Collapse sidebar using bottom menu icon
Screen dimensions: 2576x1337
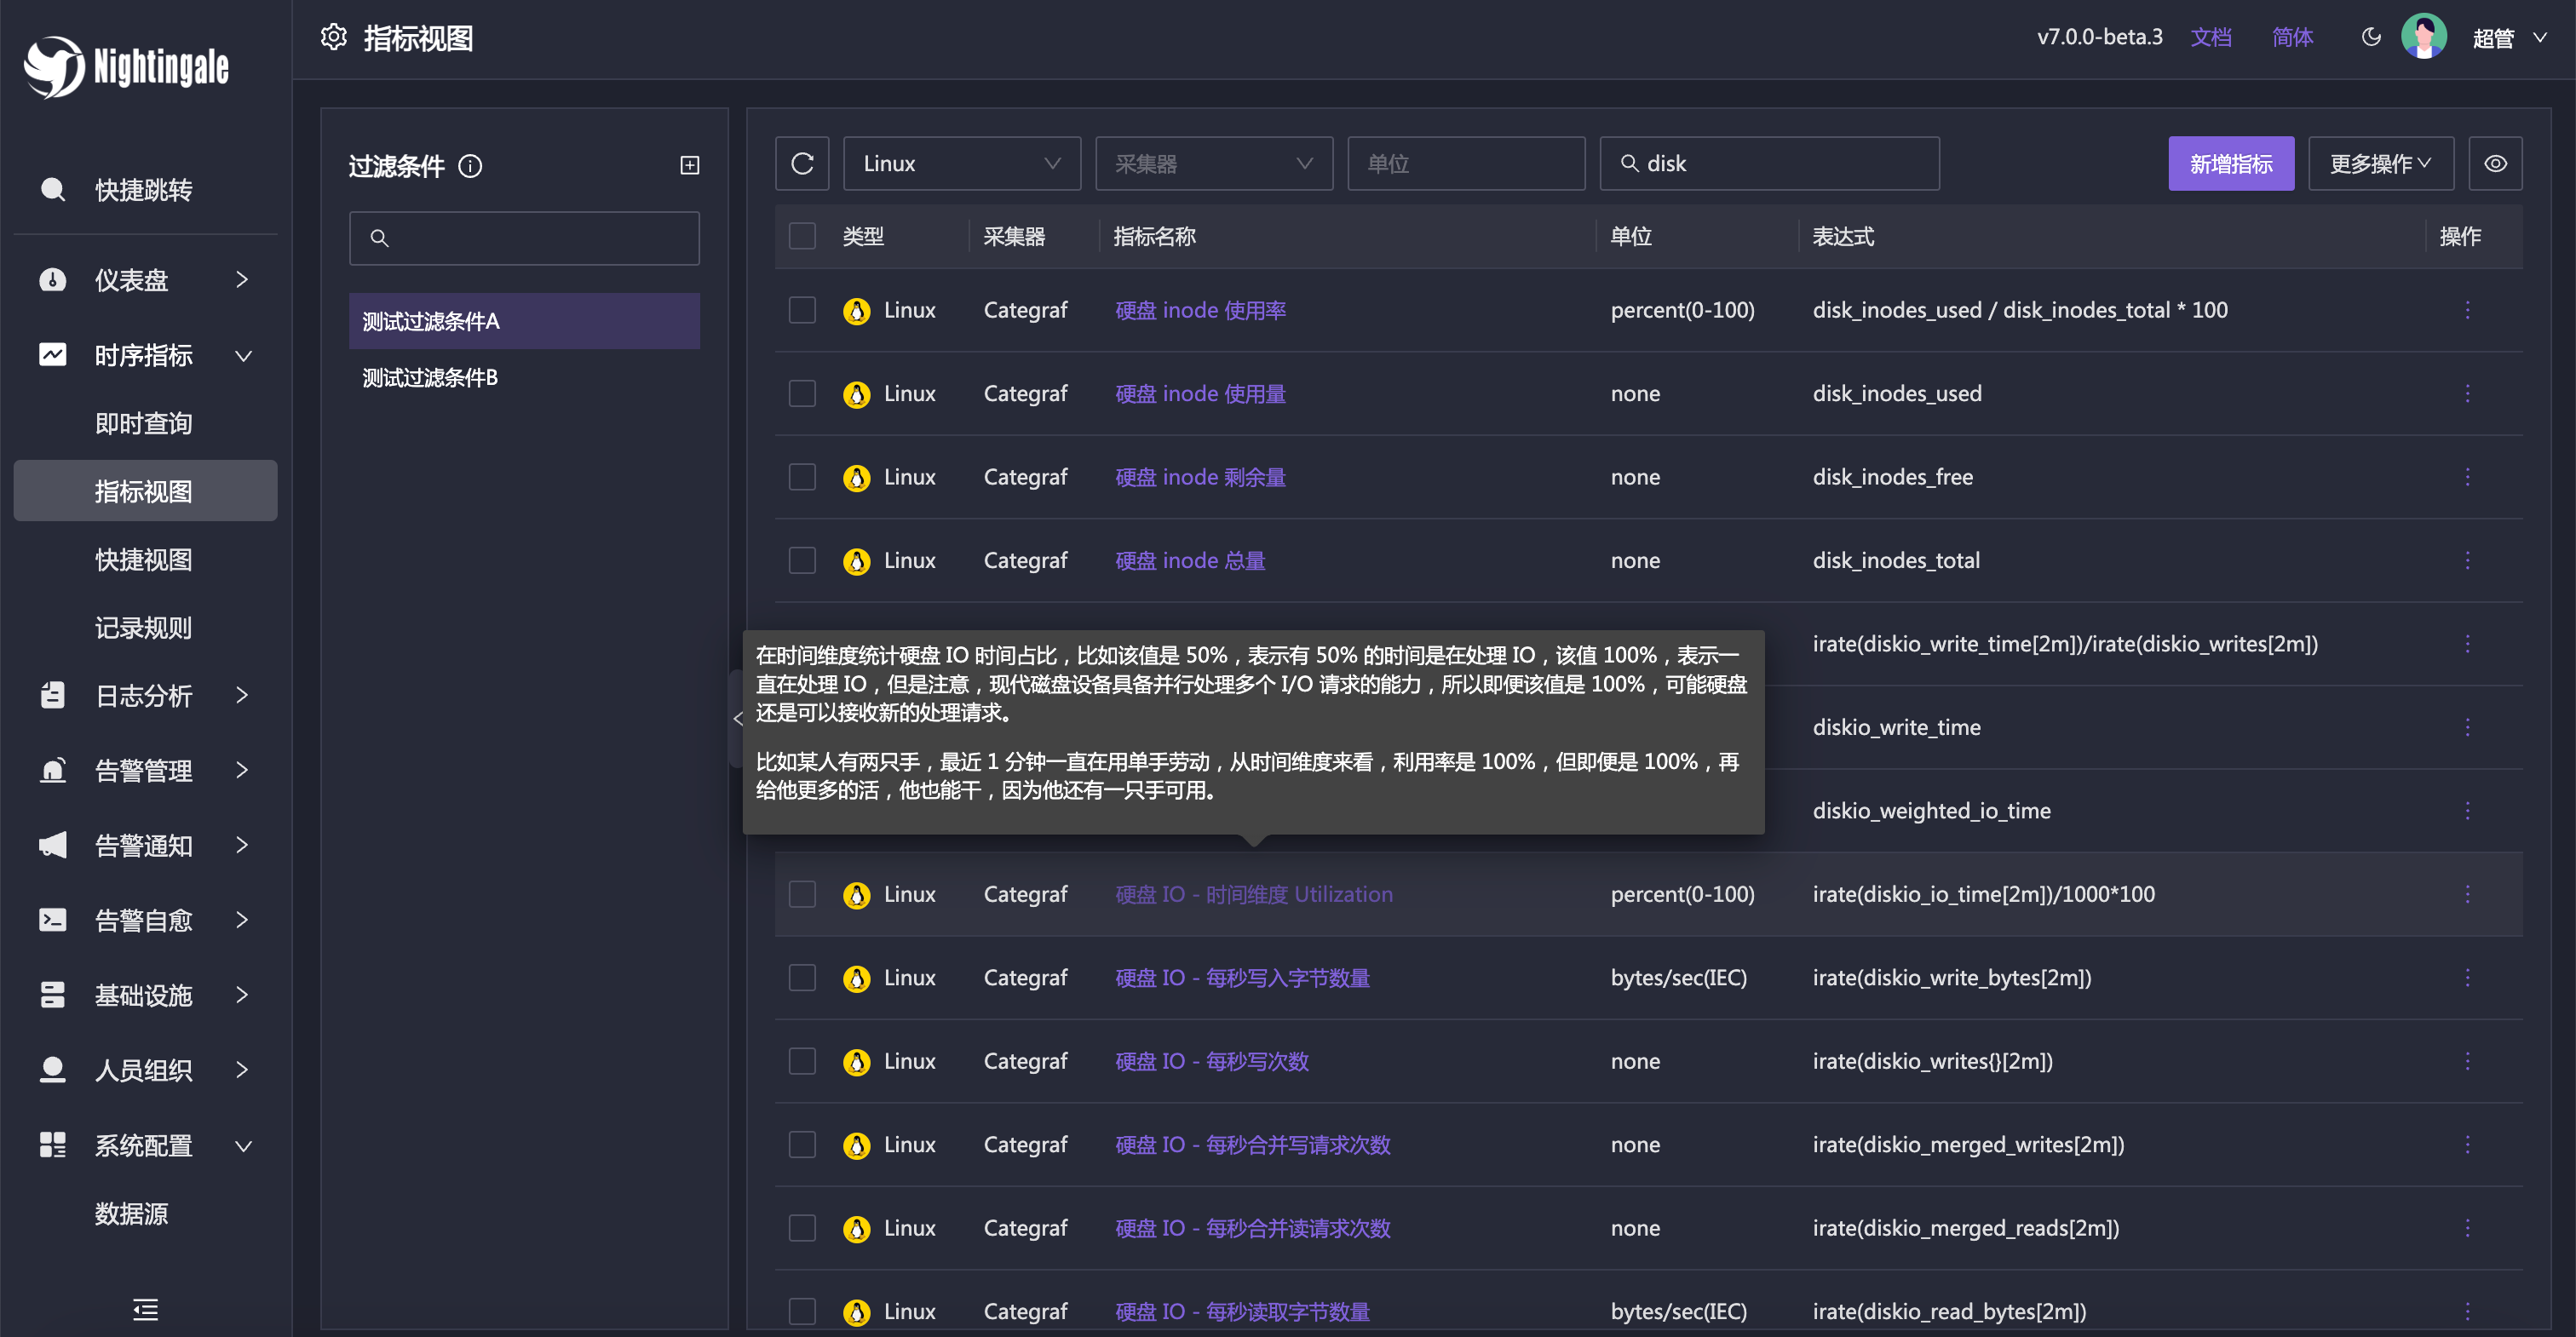[x=145, y=1309]
